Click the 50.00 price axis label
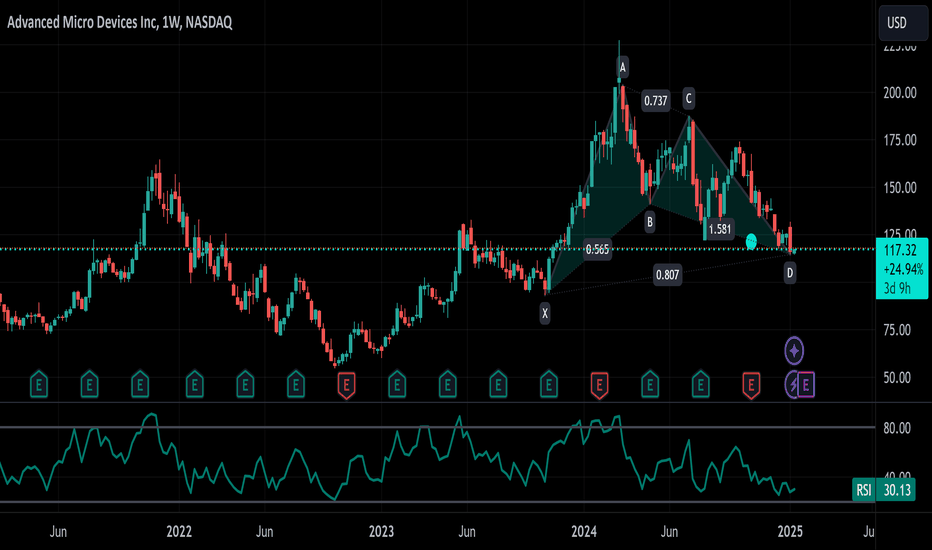Viewport: 932px width, 550px height. [x=897, y=378]
